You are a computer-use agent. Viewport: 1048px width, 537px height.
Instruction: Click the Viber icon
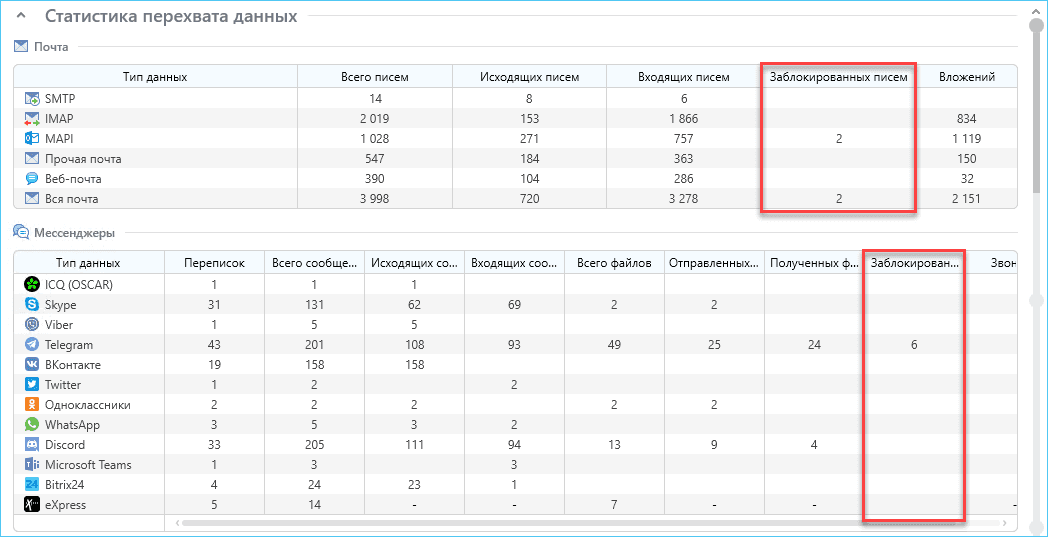(32, 324)
